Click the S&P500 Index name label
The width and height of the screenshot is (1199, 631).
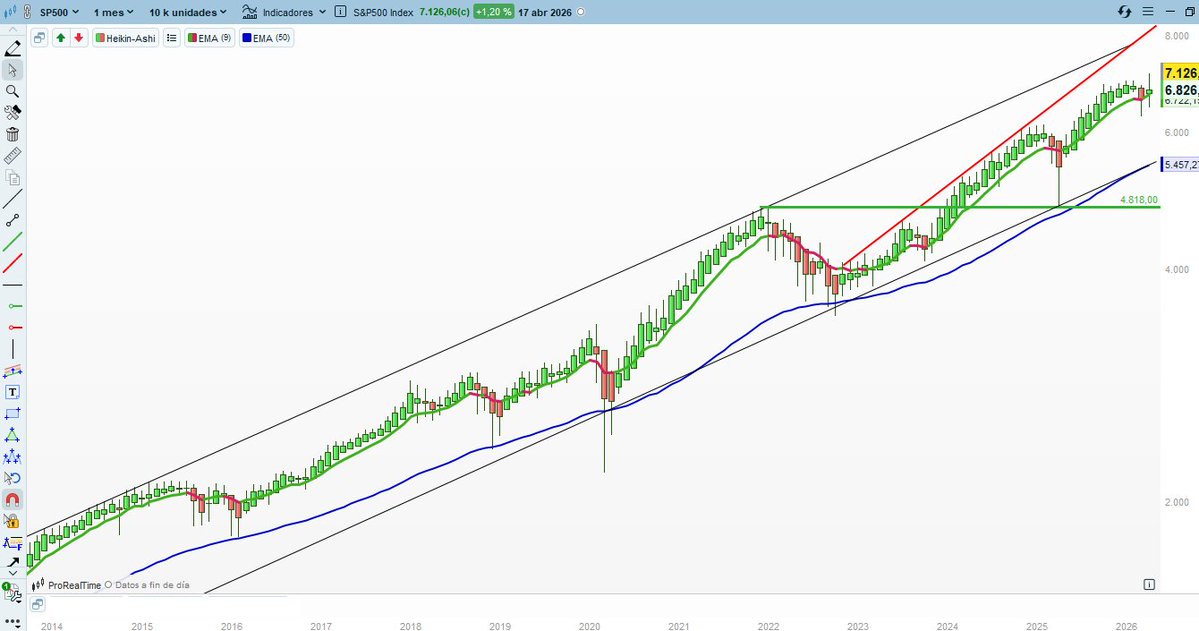(383, 12)
